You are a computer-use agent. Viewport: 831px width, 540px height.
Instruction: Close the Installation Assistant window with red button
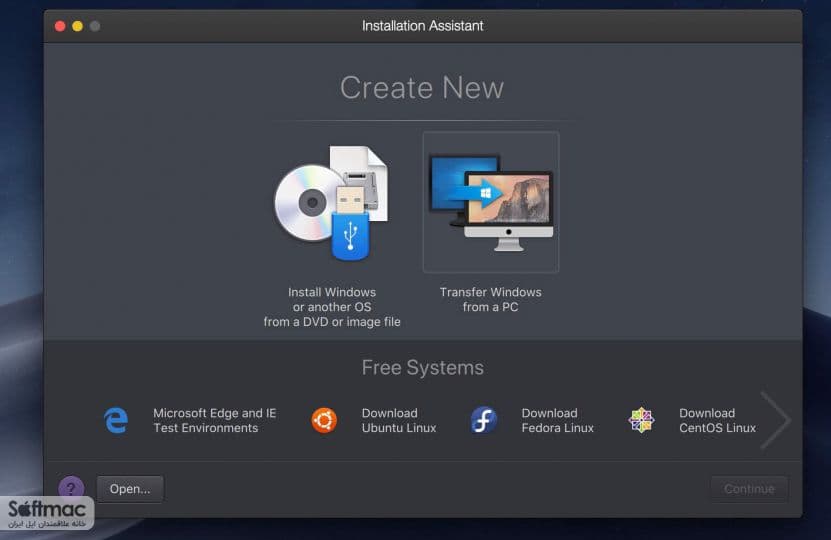pyautogui.click(x=60, y=26)
